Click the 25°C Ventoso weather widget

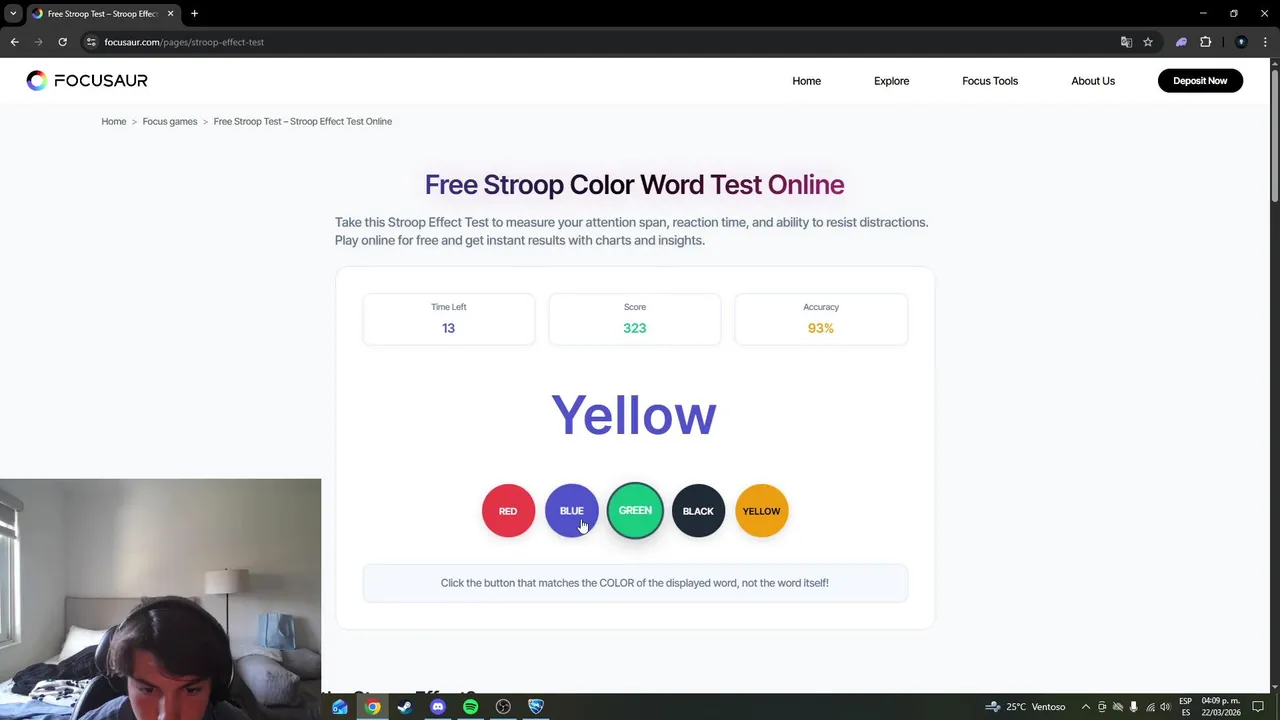pos(1025,707)
